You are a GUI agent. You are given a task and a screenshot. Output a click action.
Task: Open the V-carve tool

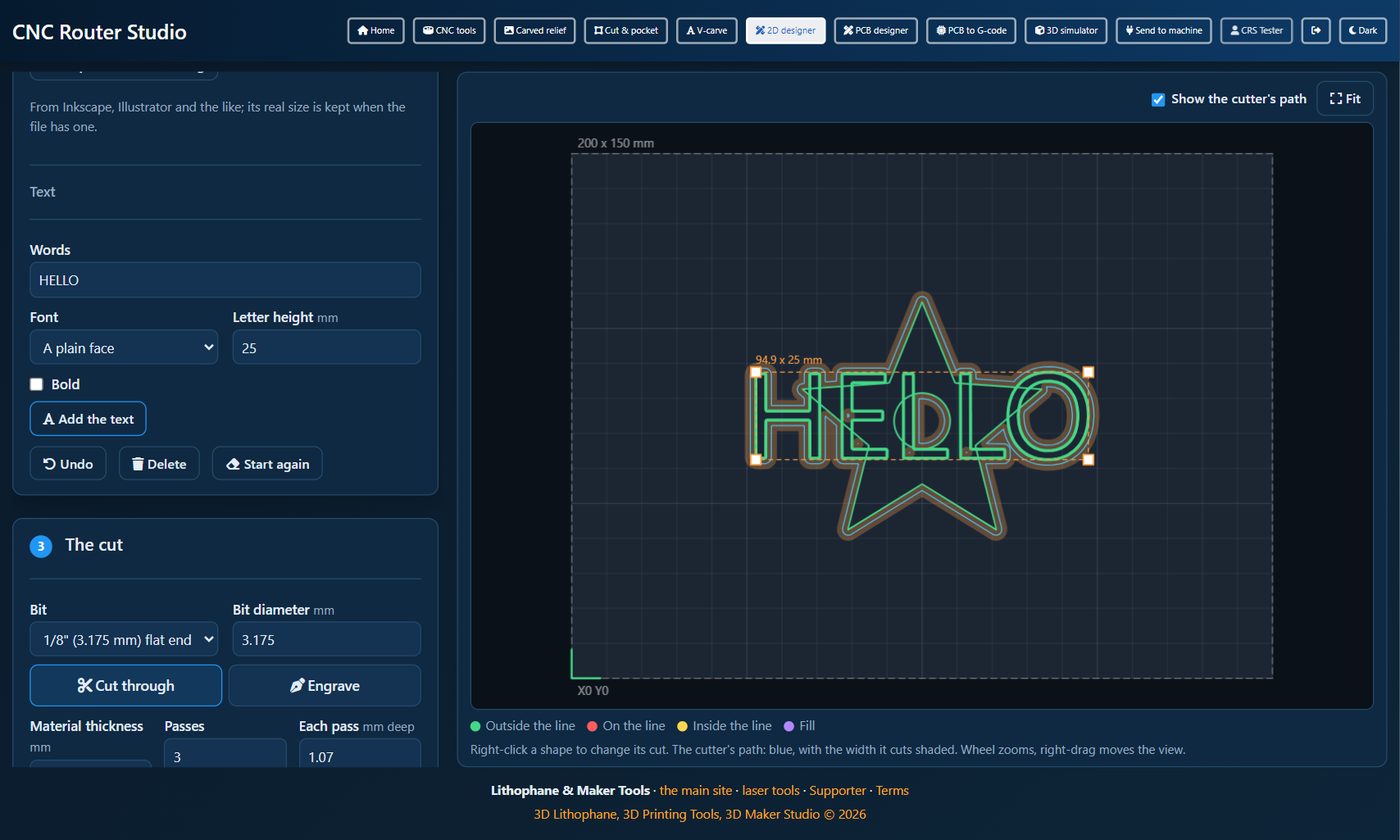tap(707, 31)
